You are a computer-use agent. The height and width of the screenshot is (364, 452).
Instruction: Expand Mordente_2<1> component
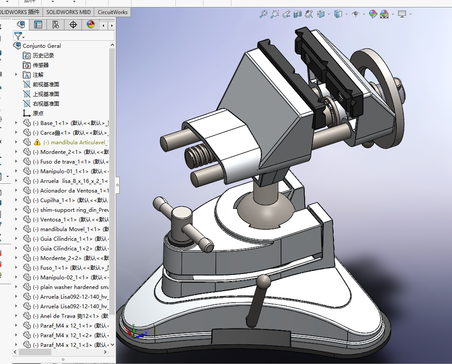(16, 152)
